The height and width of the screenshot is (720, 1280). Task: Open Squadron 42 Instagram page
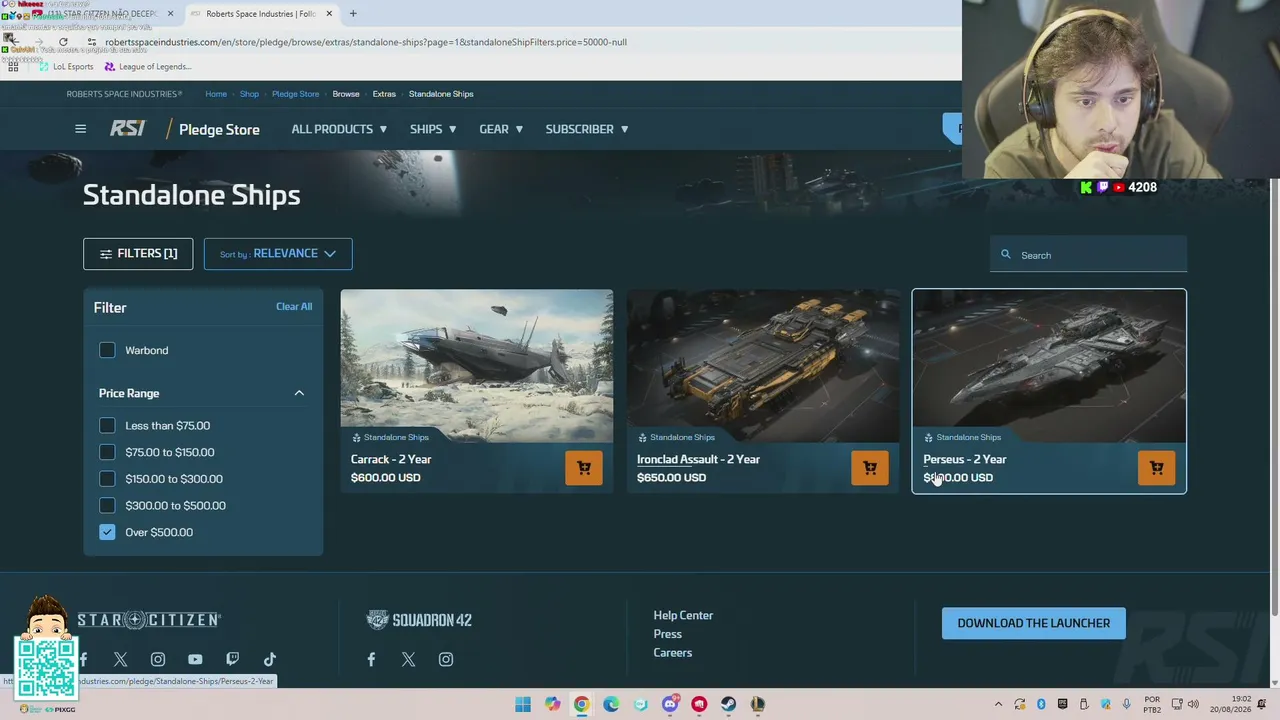click(446, 660)
